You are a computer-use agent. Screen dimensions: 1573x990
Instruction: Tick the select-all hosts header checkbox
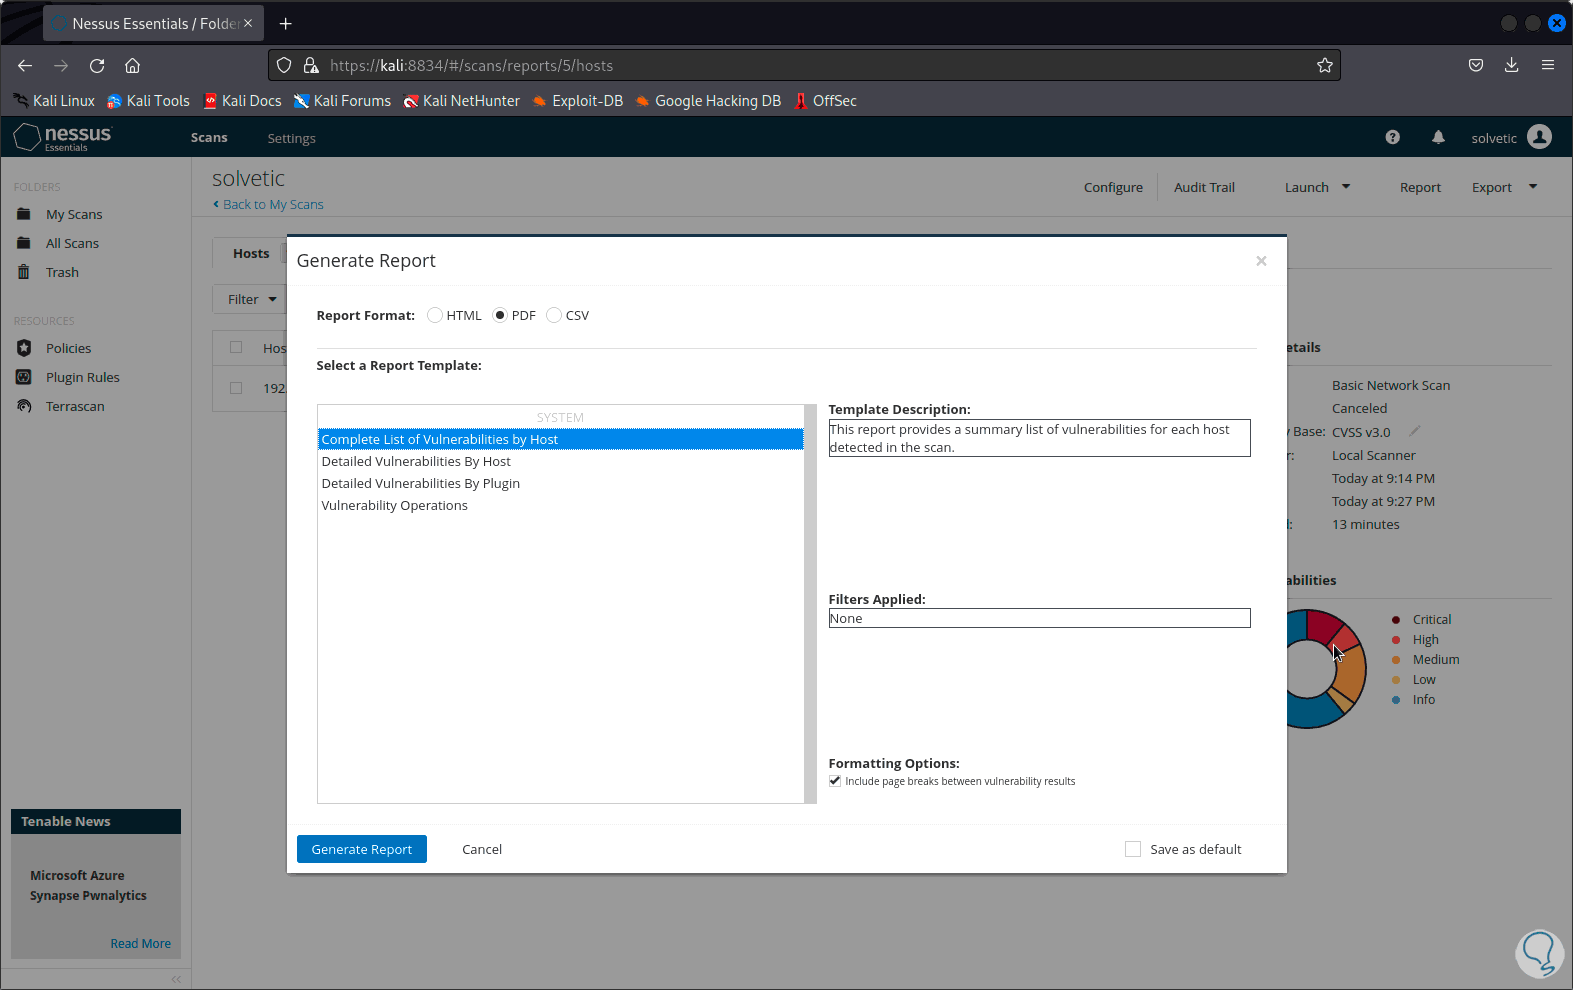[236, 347]
